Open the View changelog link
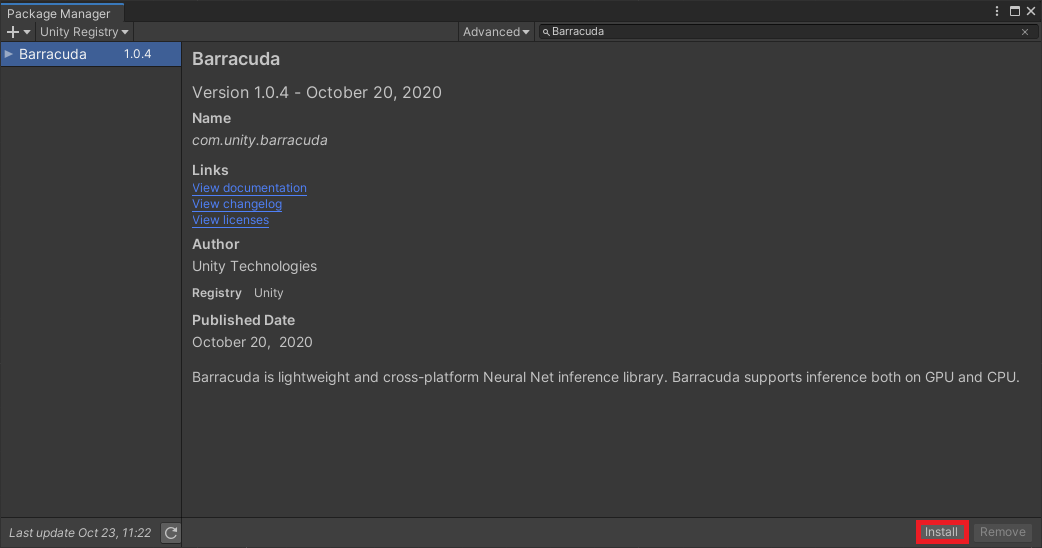Viewport: 1042px width, 548px height. [x=237, y=204]
